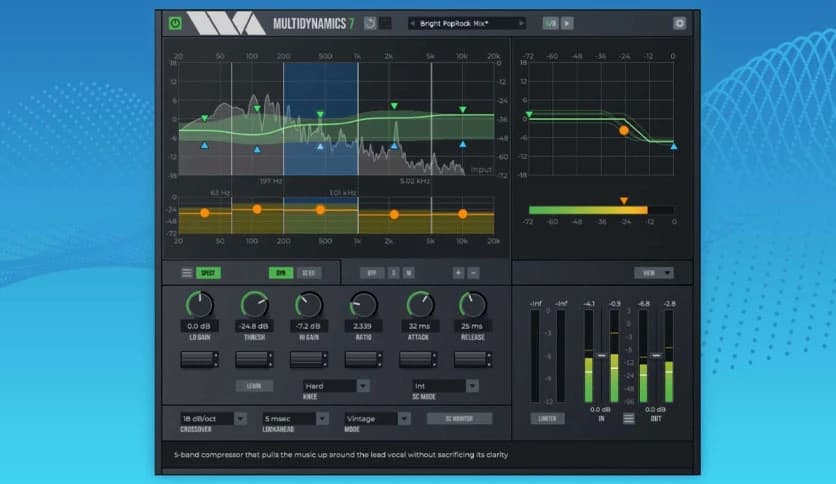Click the THRESH knob
Image resolution: width=836 pixels, height=484 pixels.
pyautogui.click(x=254, y=305)
